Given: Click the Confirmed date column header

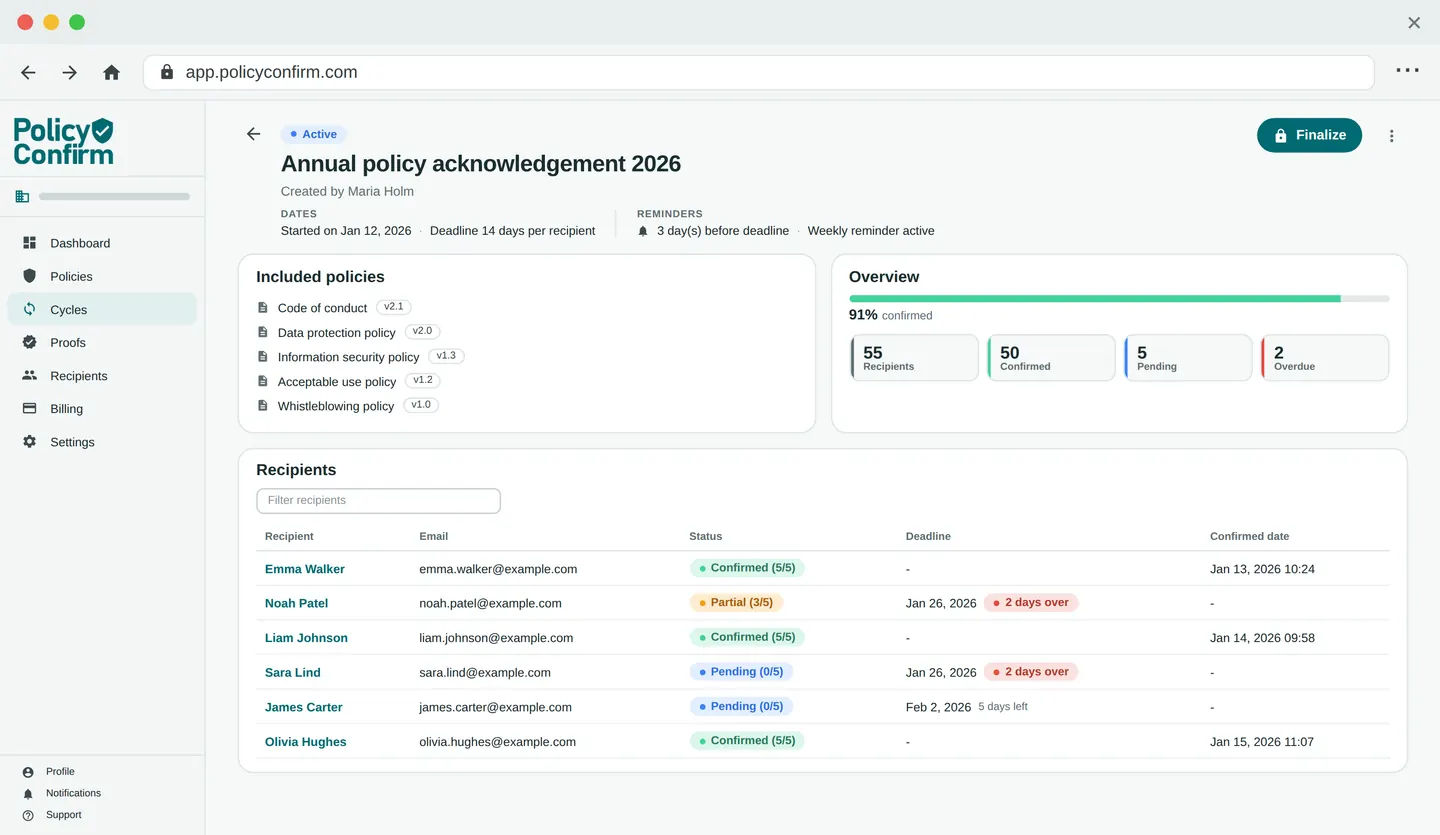Looking at the screenshot, I should (1249, 536).
